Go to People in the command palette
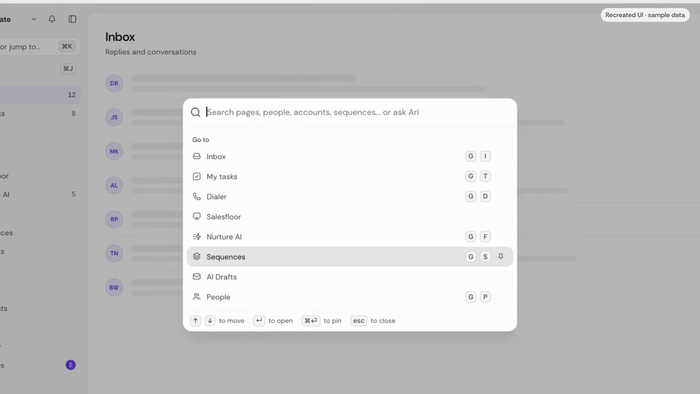Viewport: 700px width, 394px height. tap(350, 297)
